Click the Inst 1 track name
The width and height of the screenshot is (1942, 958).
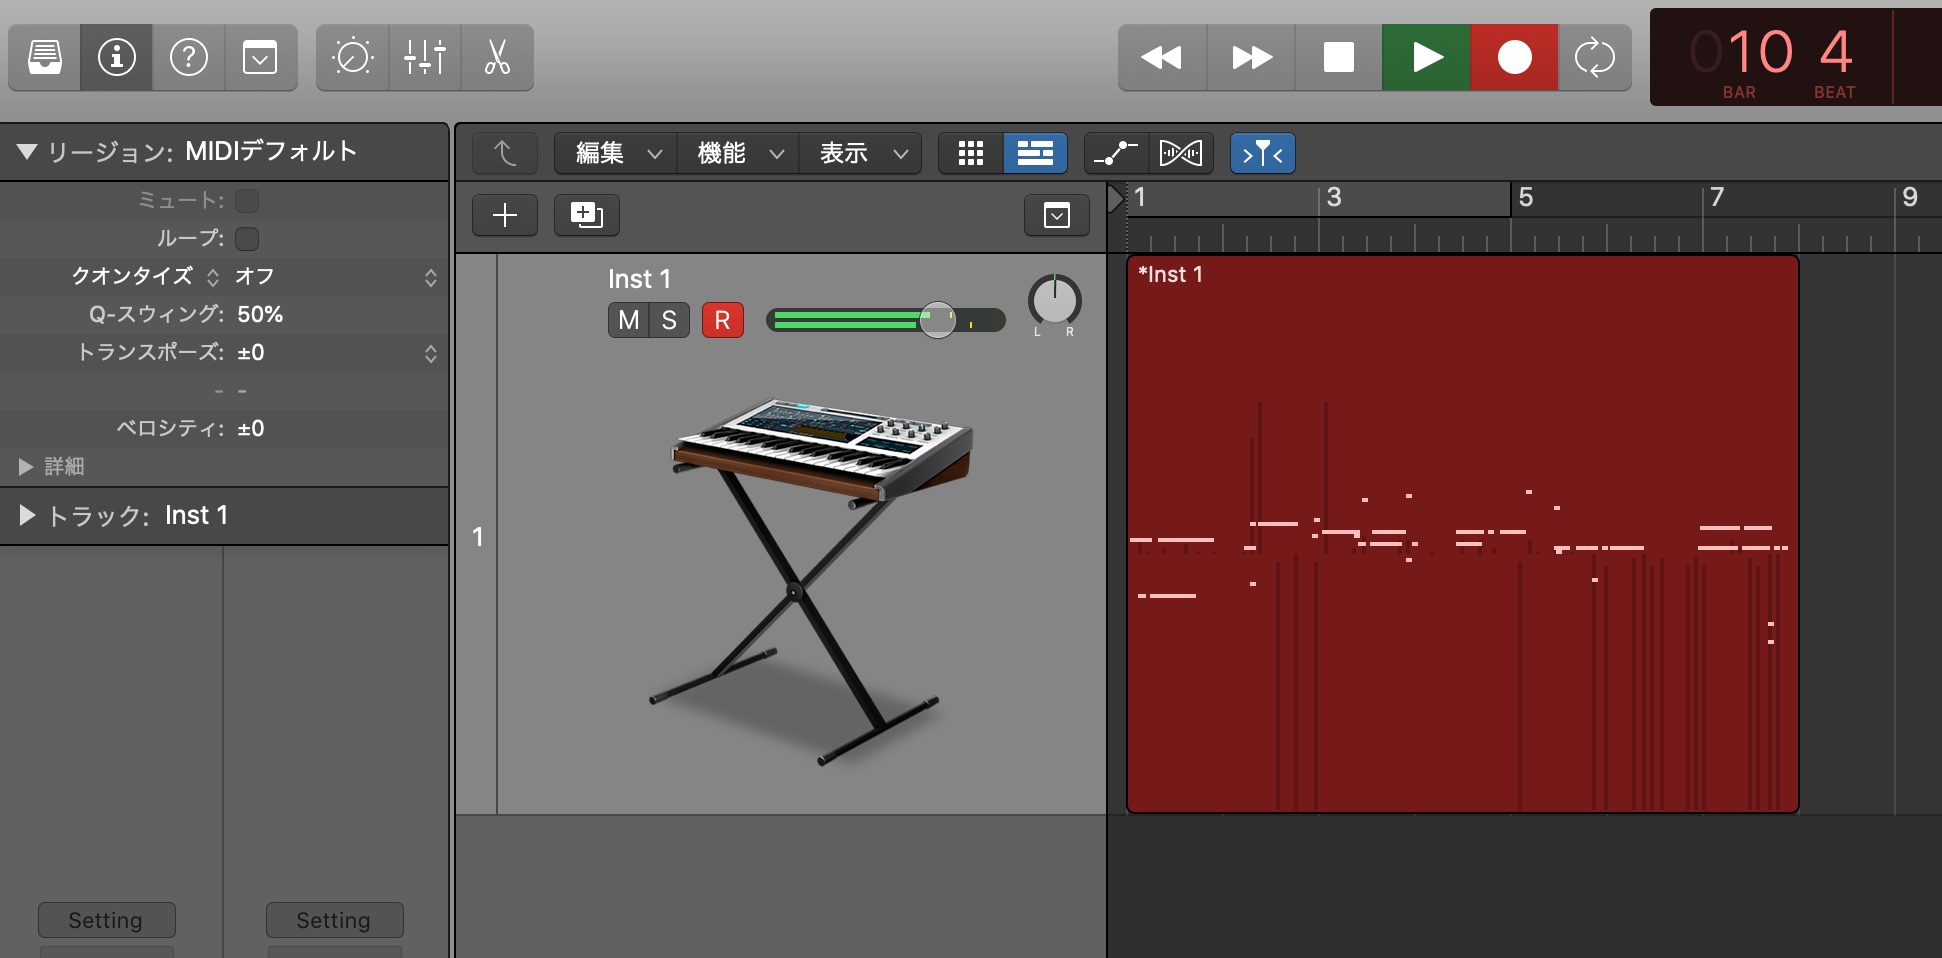coord(639,279)
